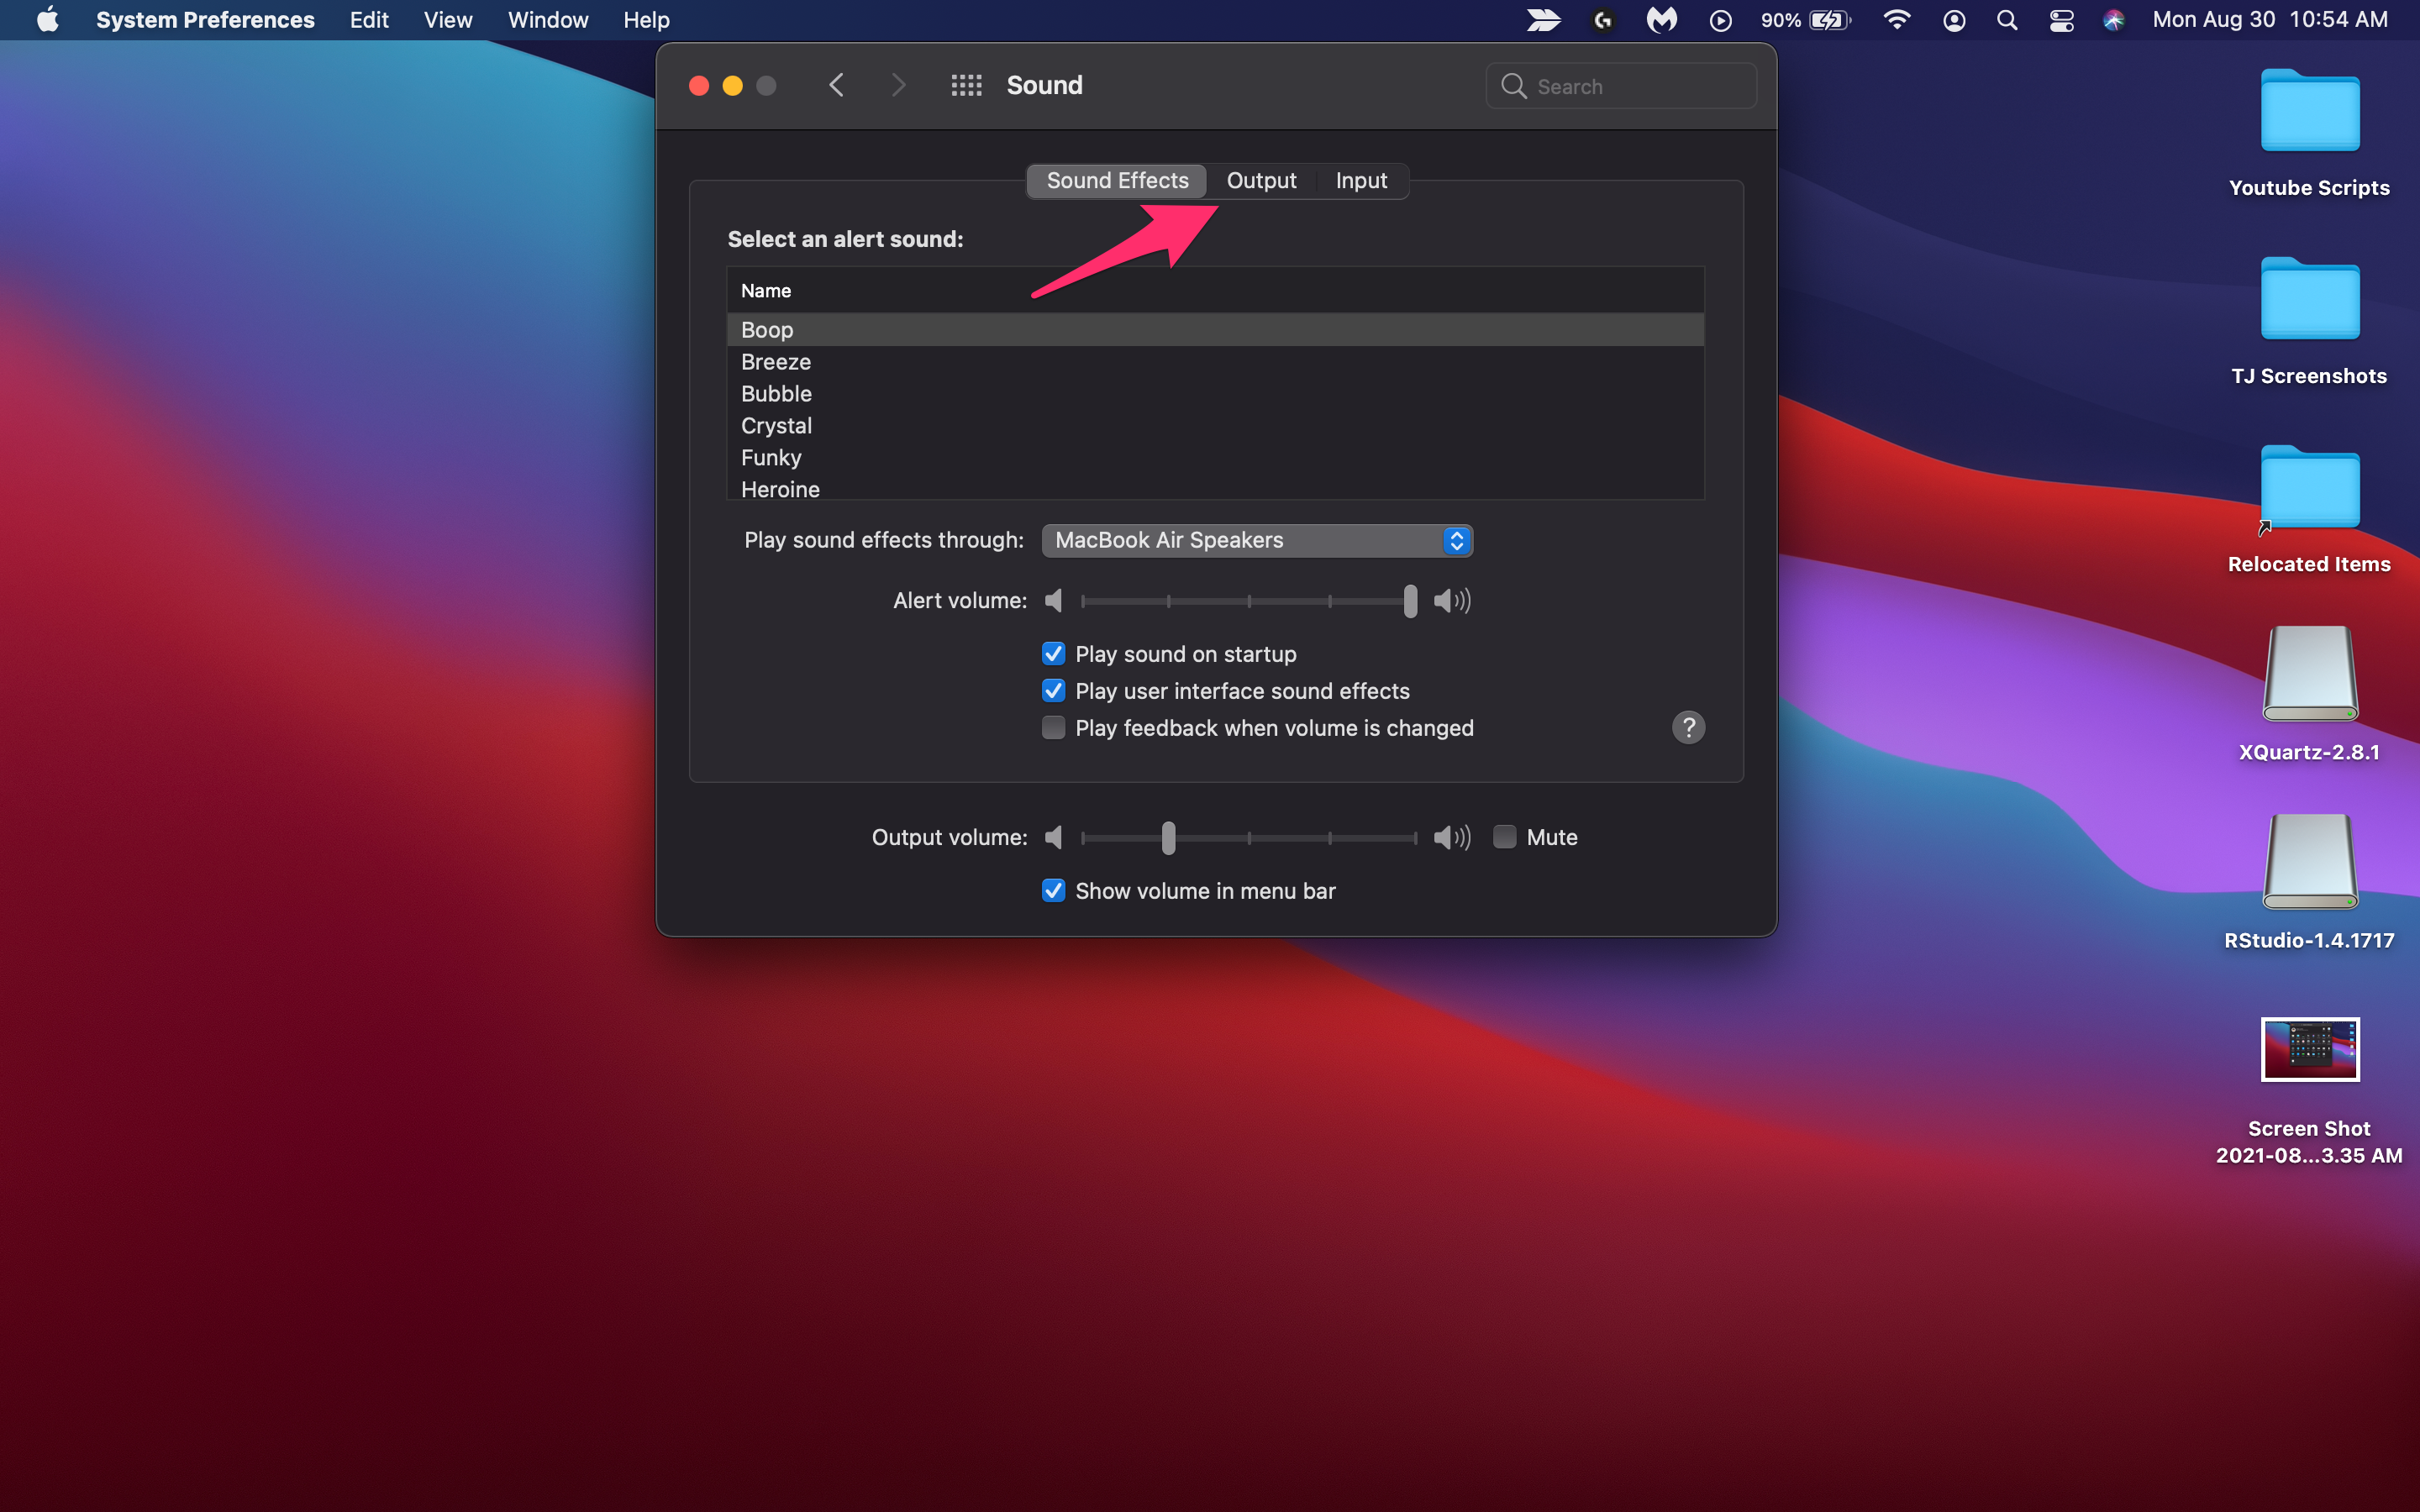The width and height of the screenshot is (2420, 1512).
Task: Switch to the Output tab
Action: 1261,181
